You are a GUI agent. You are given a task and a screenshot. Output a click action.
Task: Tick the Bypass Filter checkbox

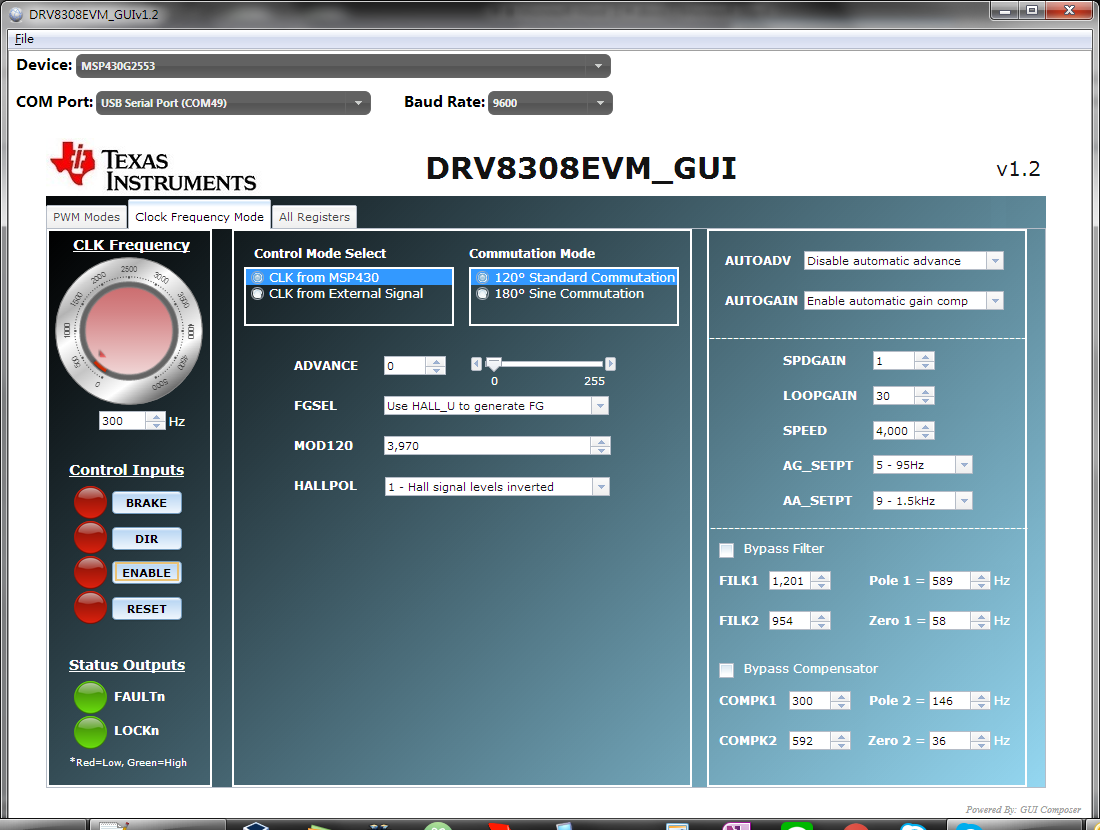[726, 550]
